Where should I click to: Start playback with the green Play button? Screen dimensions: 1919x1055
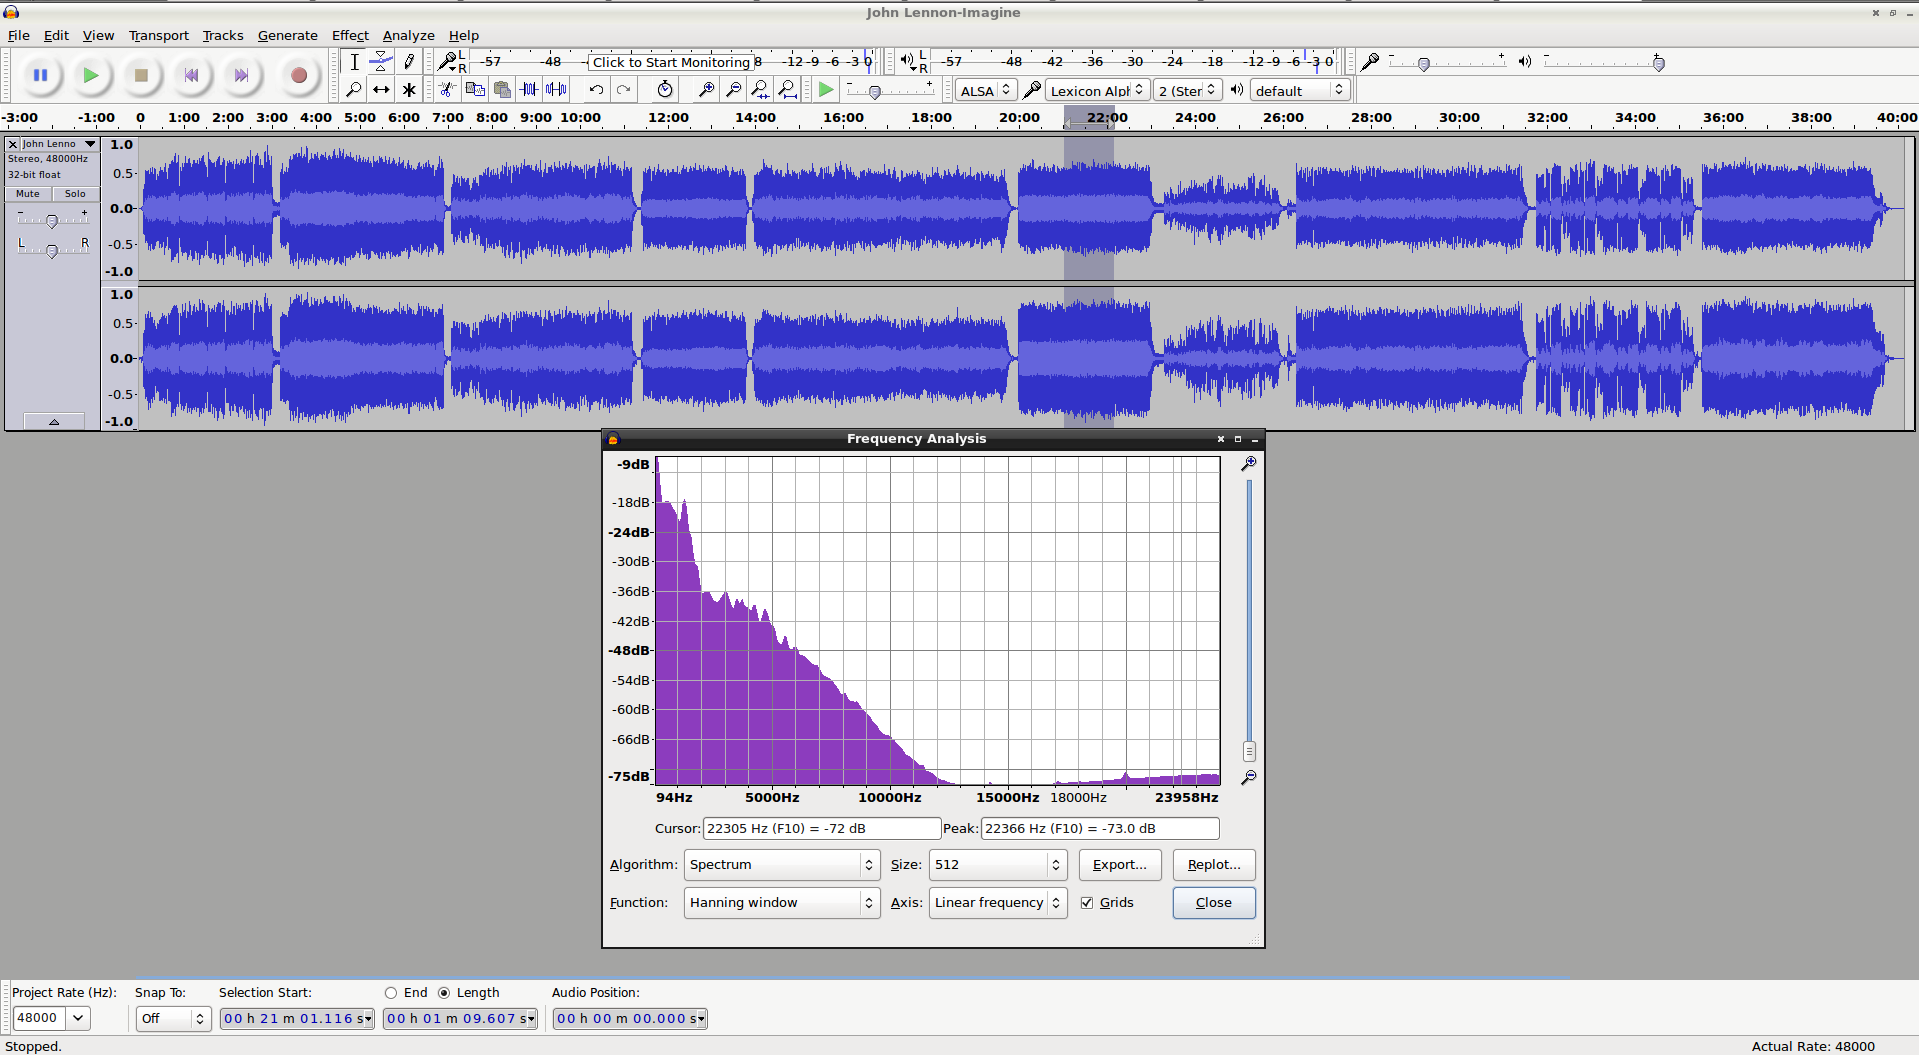pos(91,75)
